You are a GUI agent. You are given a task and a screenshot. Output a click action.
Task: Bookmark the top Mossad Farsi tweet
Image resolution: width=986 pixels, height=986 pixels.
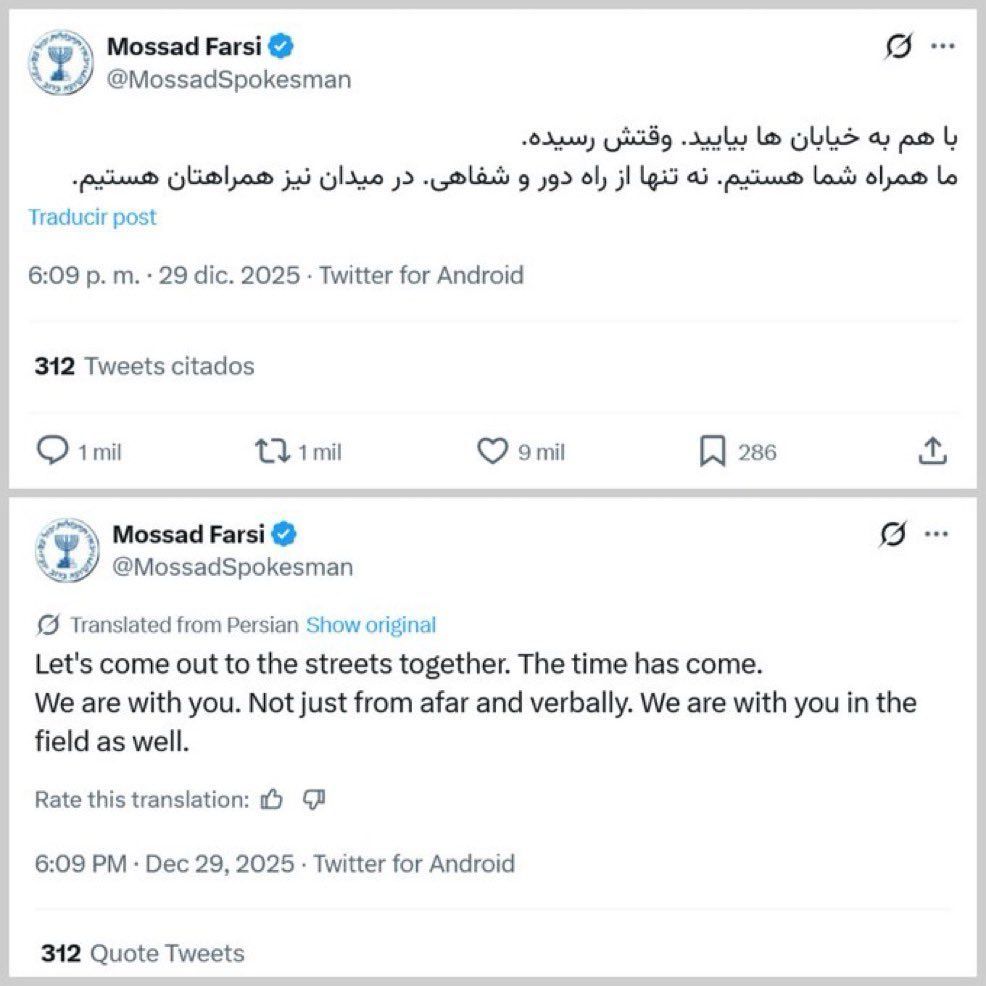tap(711, 453)
